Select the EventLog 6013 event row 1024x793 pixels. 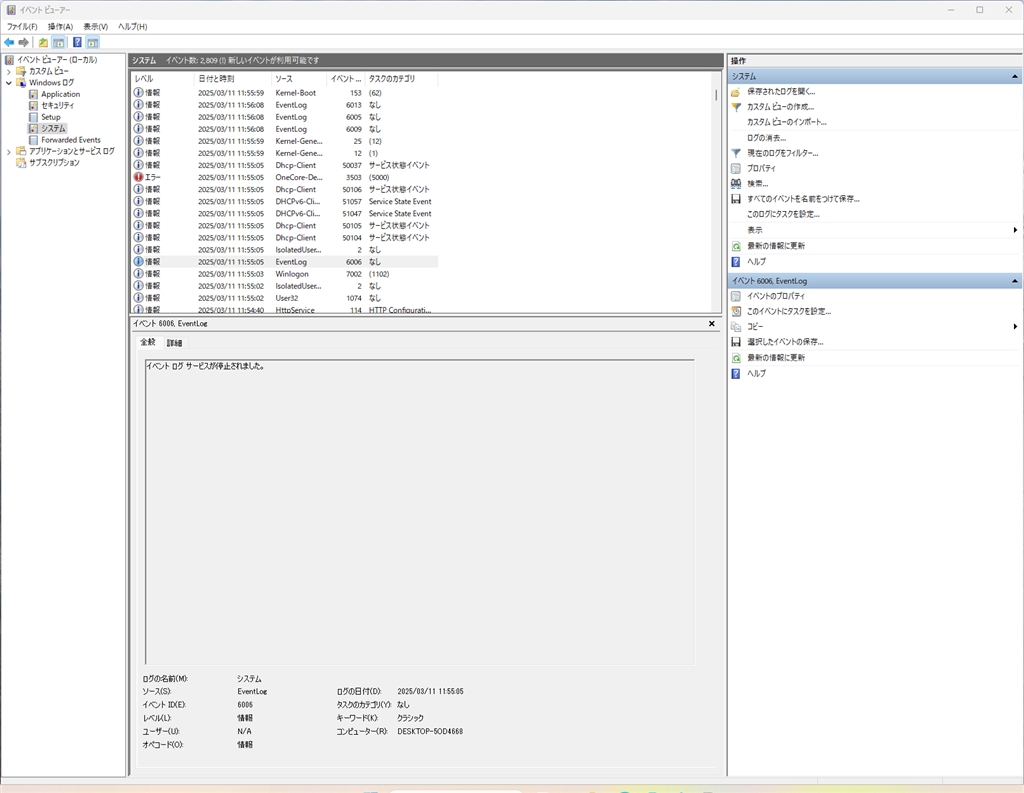(284, 105)
